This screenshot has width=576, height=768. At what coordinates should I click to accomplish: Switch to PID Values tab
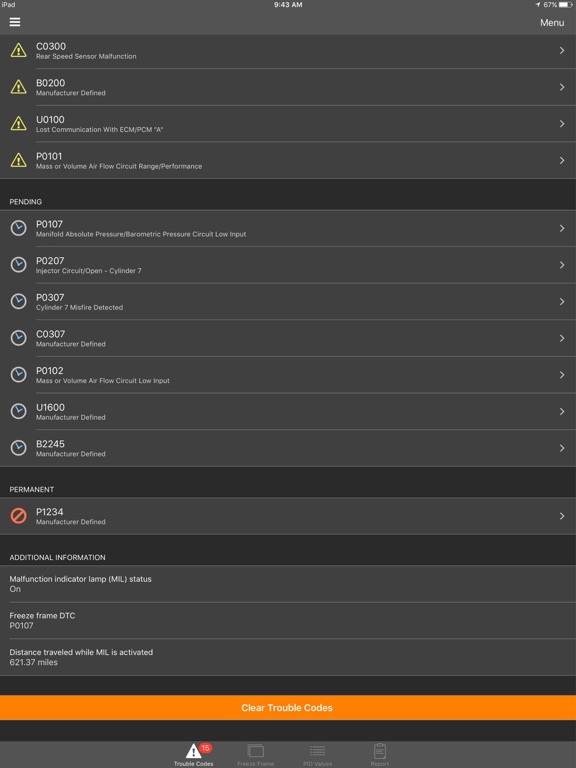click(317, 755)
